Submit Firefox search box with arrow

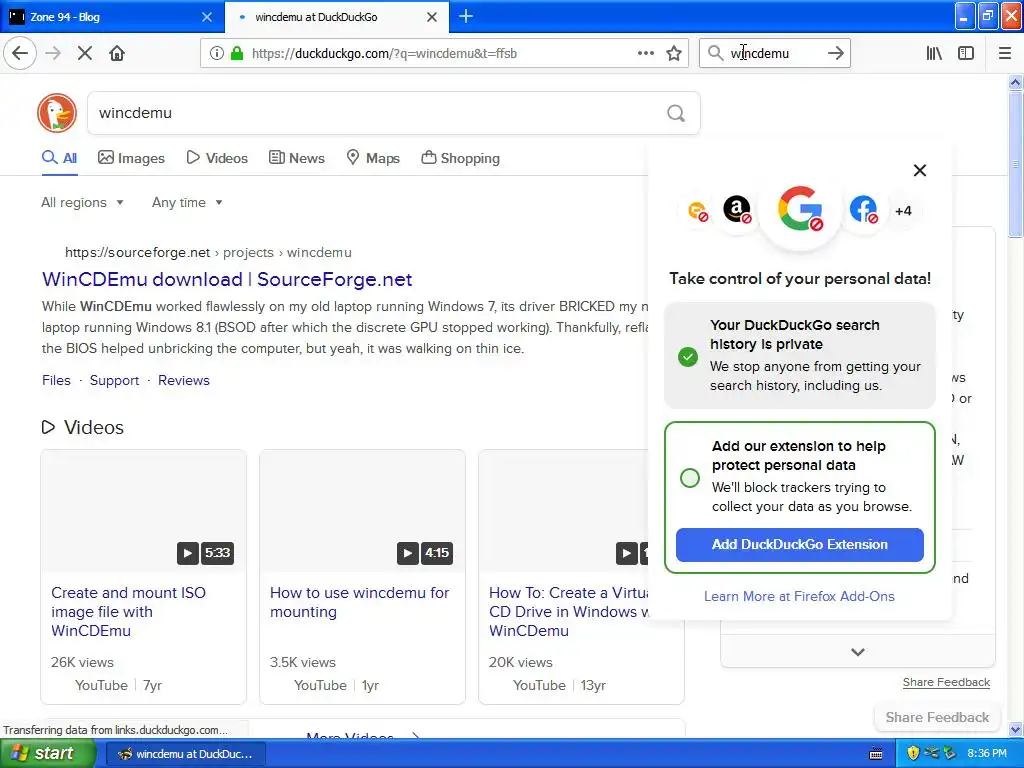(835, 53)
